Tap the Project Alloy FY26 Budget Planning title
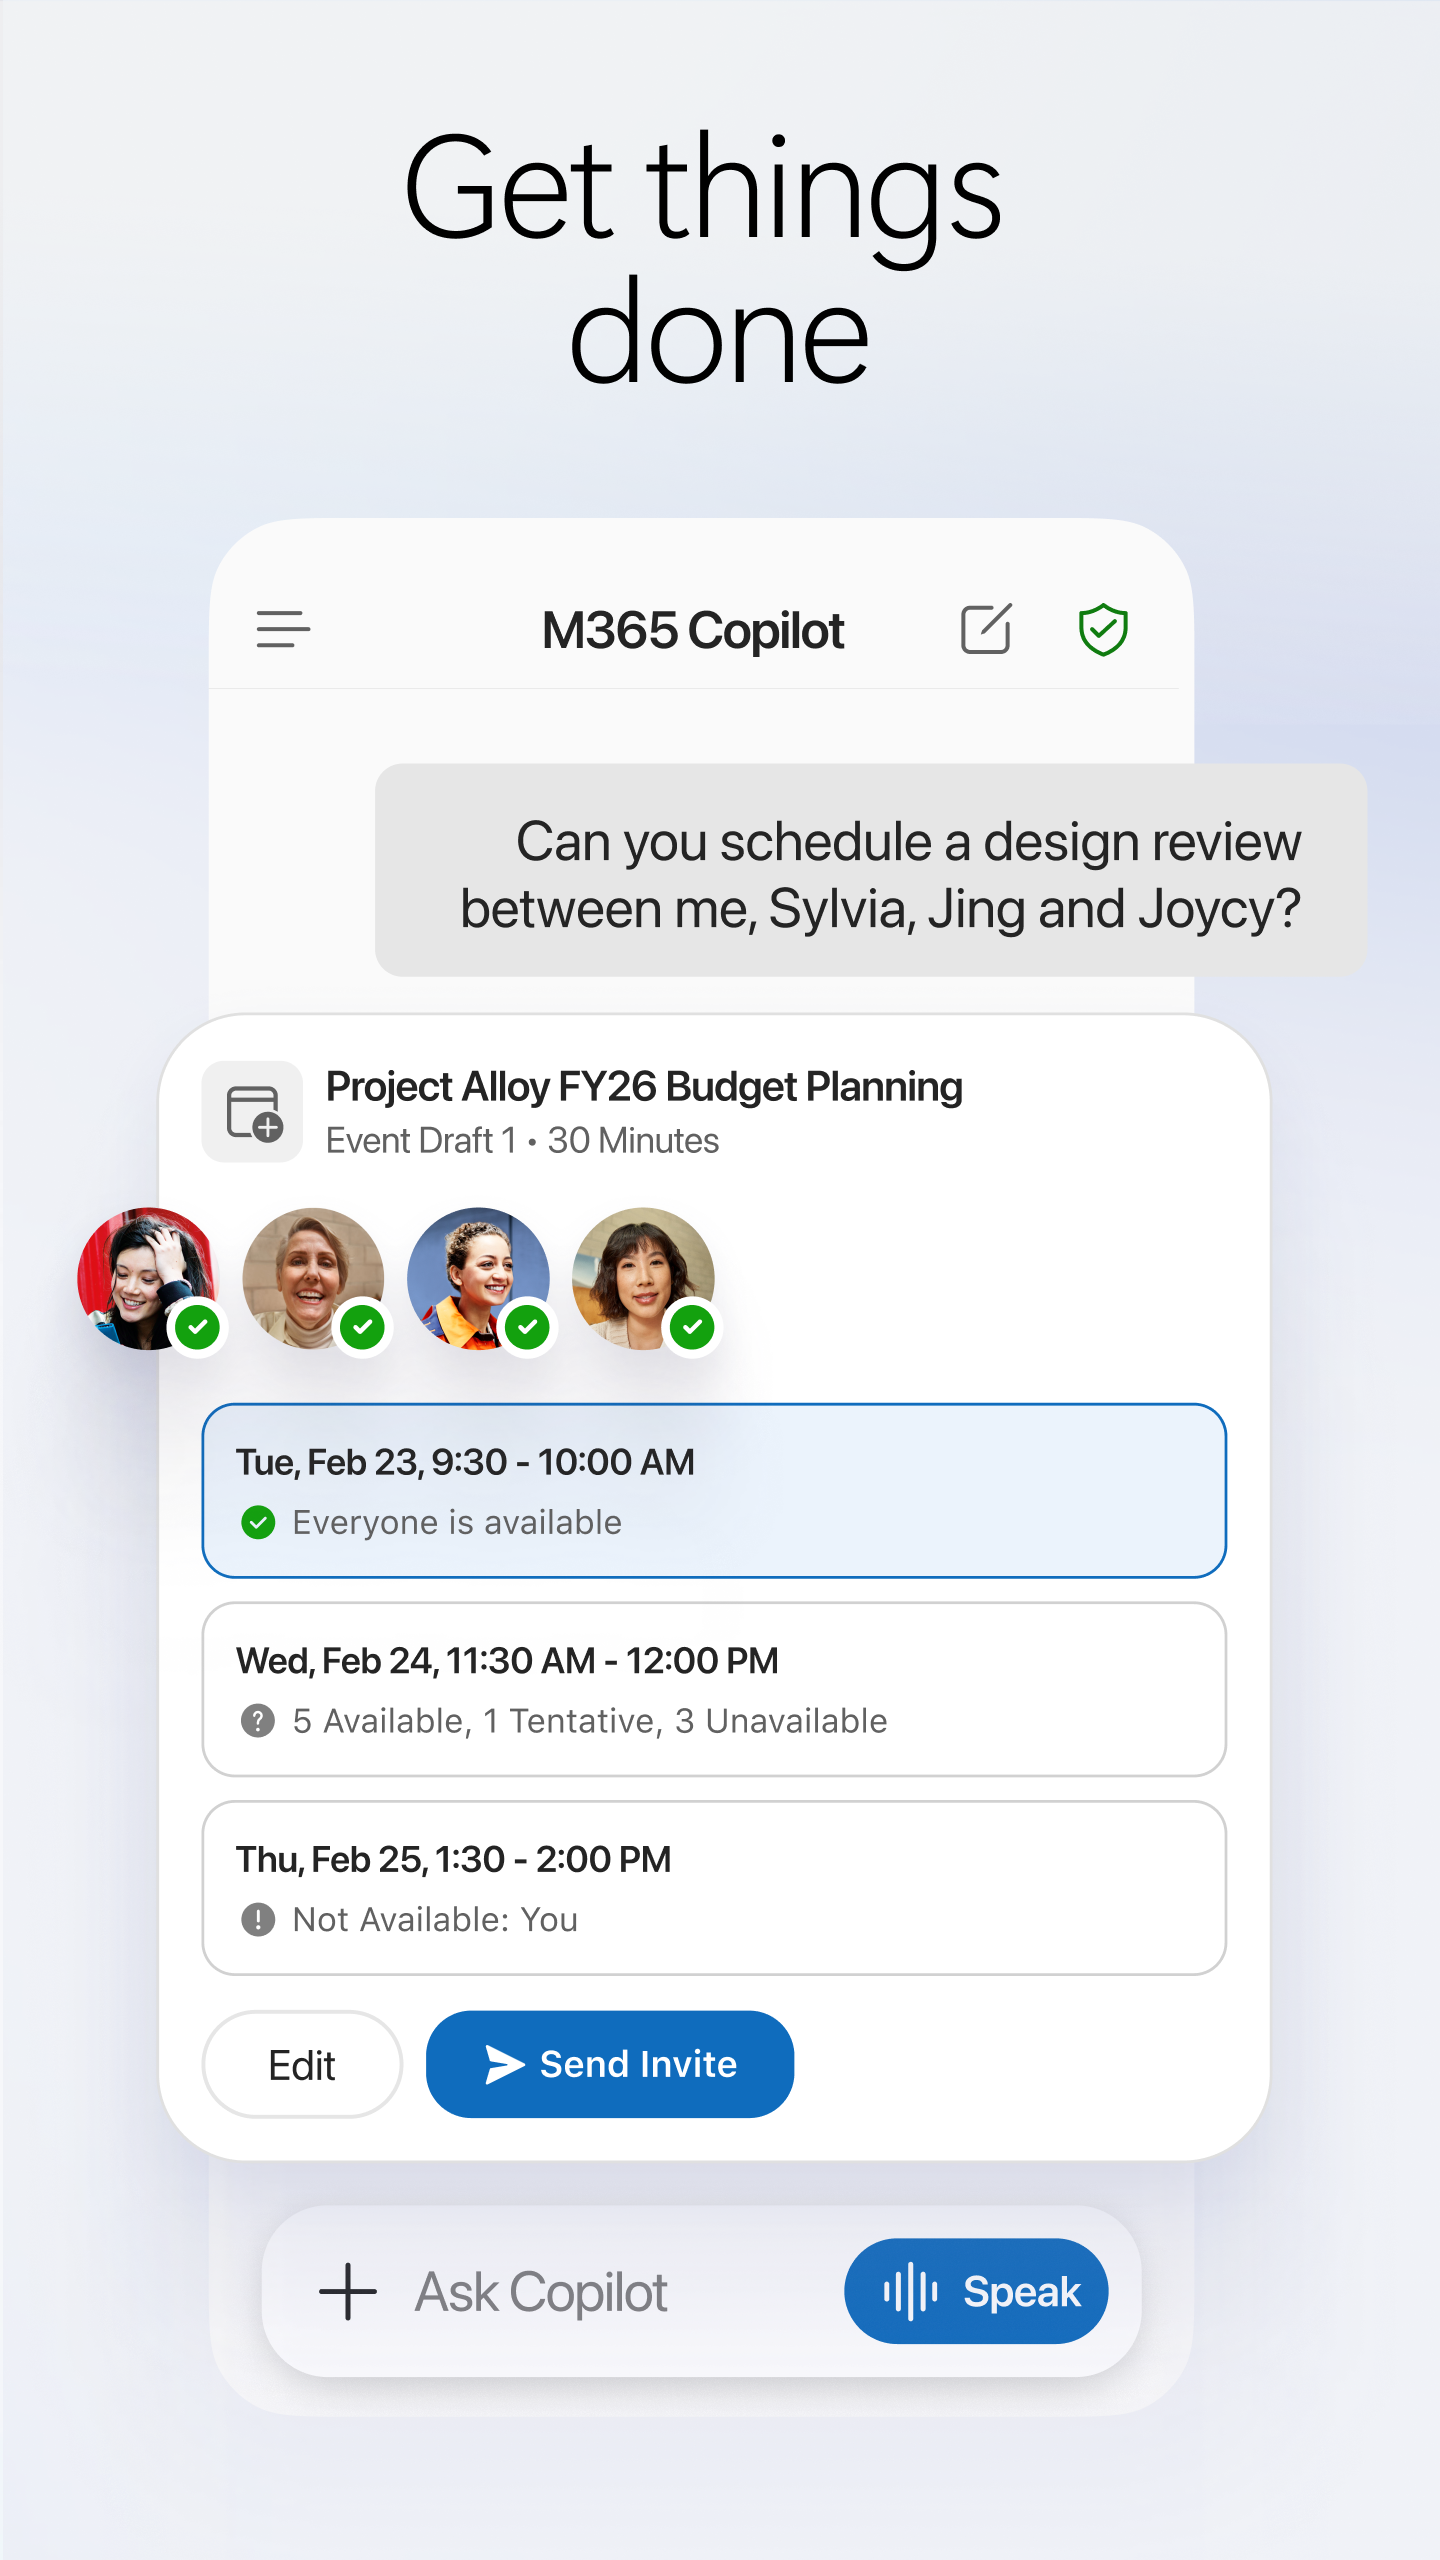1440x2560 pixels. tap(644, 1087)
